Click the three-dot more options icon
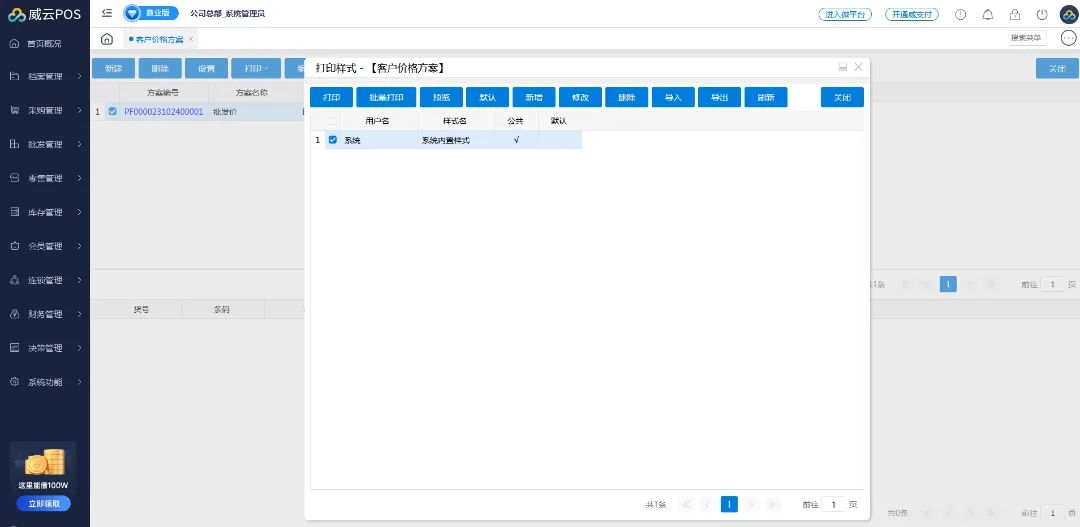Viewport: 1080px width, 527px height. [x=1068, y=39]
